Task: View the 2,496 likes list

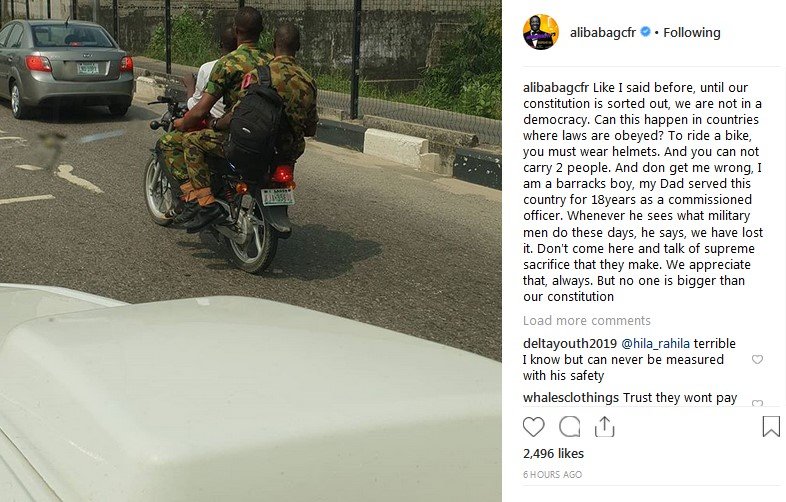Action: tap(553, 453)
